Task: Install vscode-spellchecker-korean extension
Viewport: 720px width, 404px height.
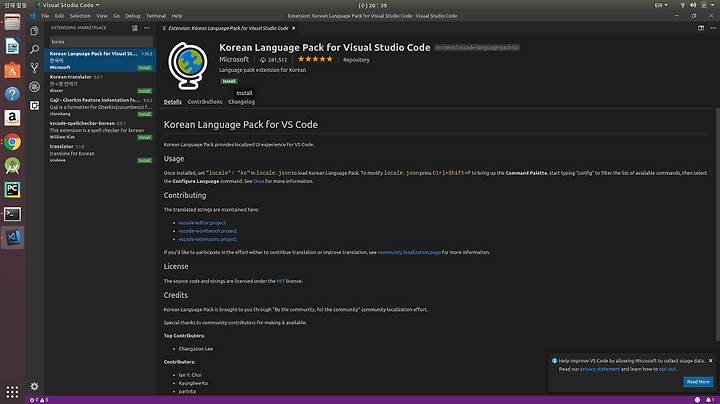Action: [x=145, y=137]
